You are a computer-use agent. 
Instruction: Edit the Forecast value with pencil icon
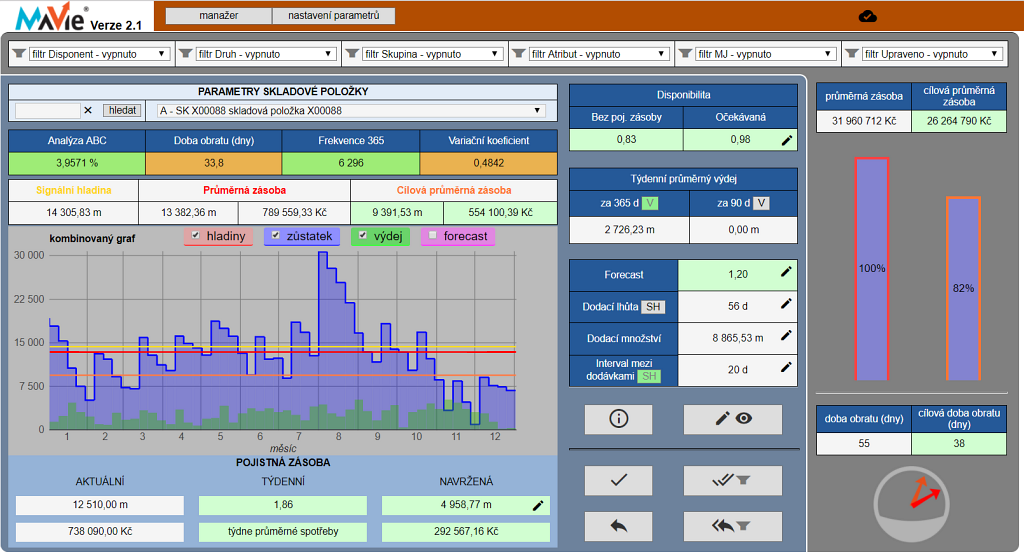point(786,272)
